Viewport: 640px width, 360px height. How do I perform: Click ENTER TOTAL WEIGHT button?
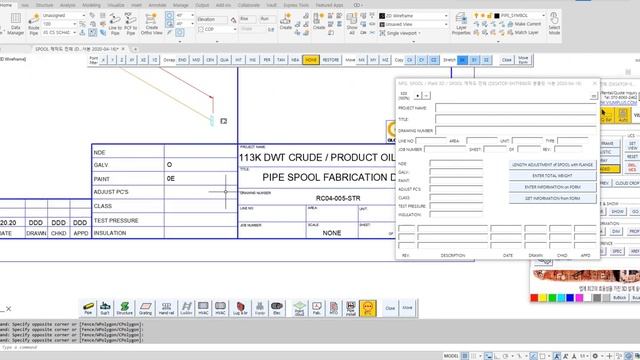click(x=552, y=176)
